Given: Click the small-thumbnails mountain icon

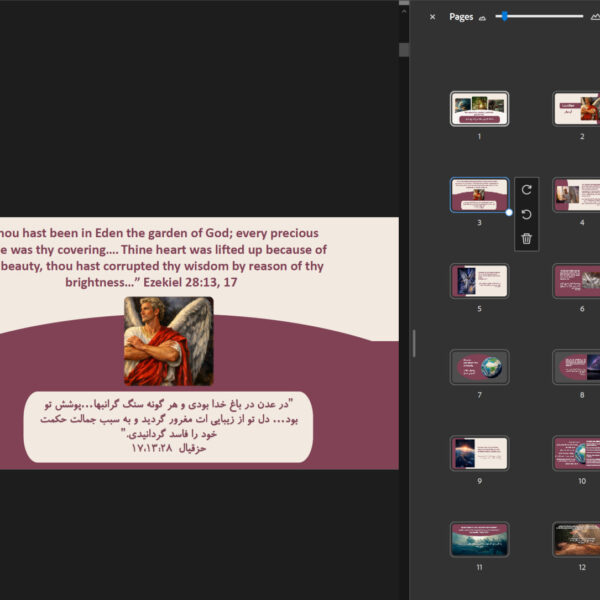Looking at the screenshot, I should point(482,17).
